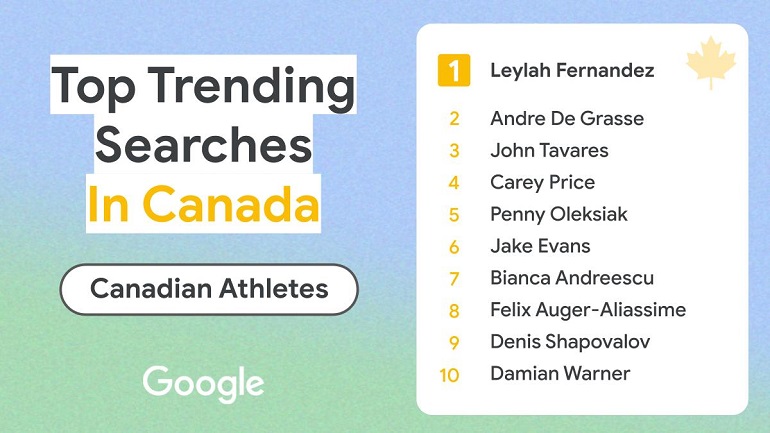Click Denis Shapovalov name
770x433 pixels.
pyautogui.click(x=570, y=342)
